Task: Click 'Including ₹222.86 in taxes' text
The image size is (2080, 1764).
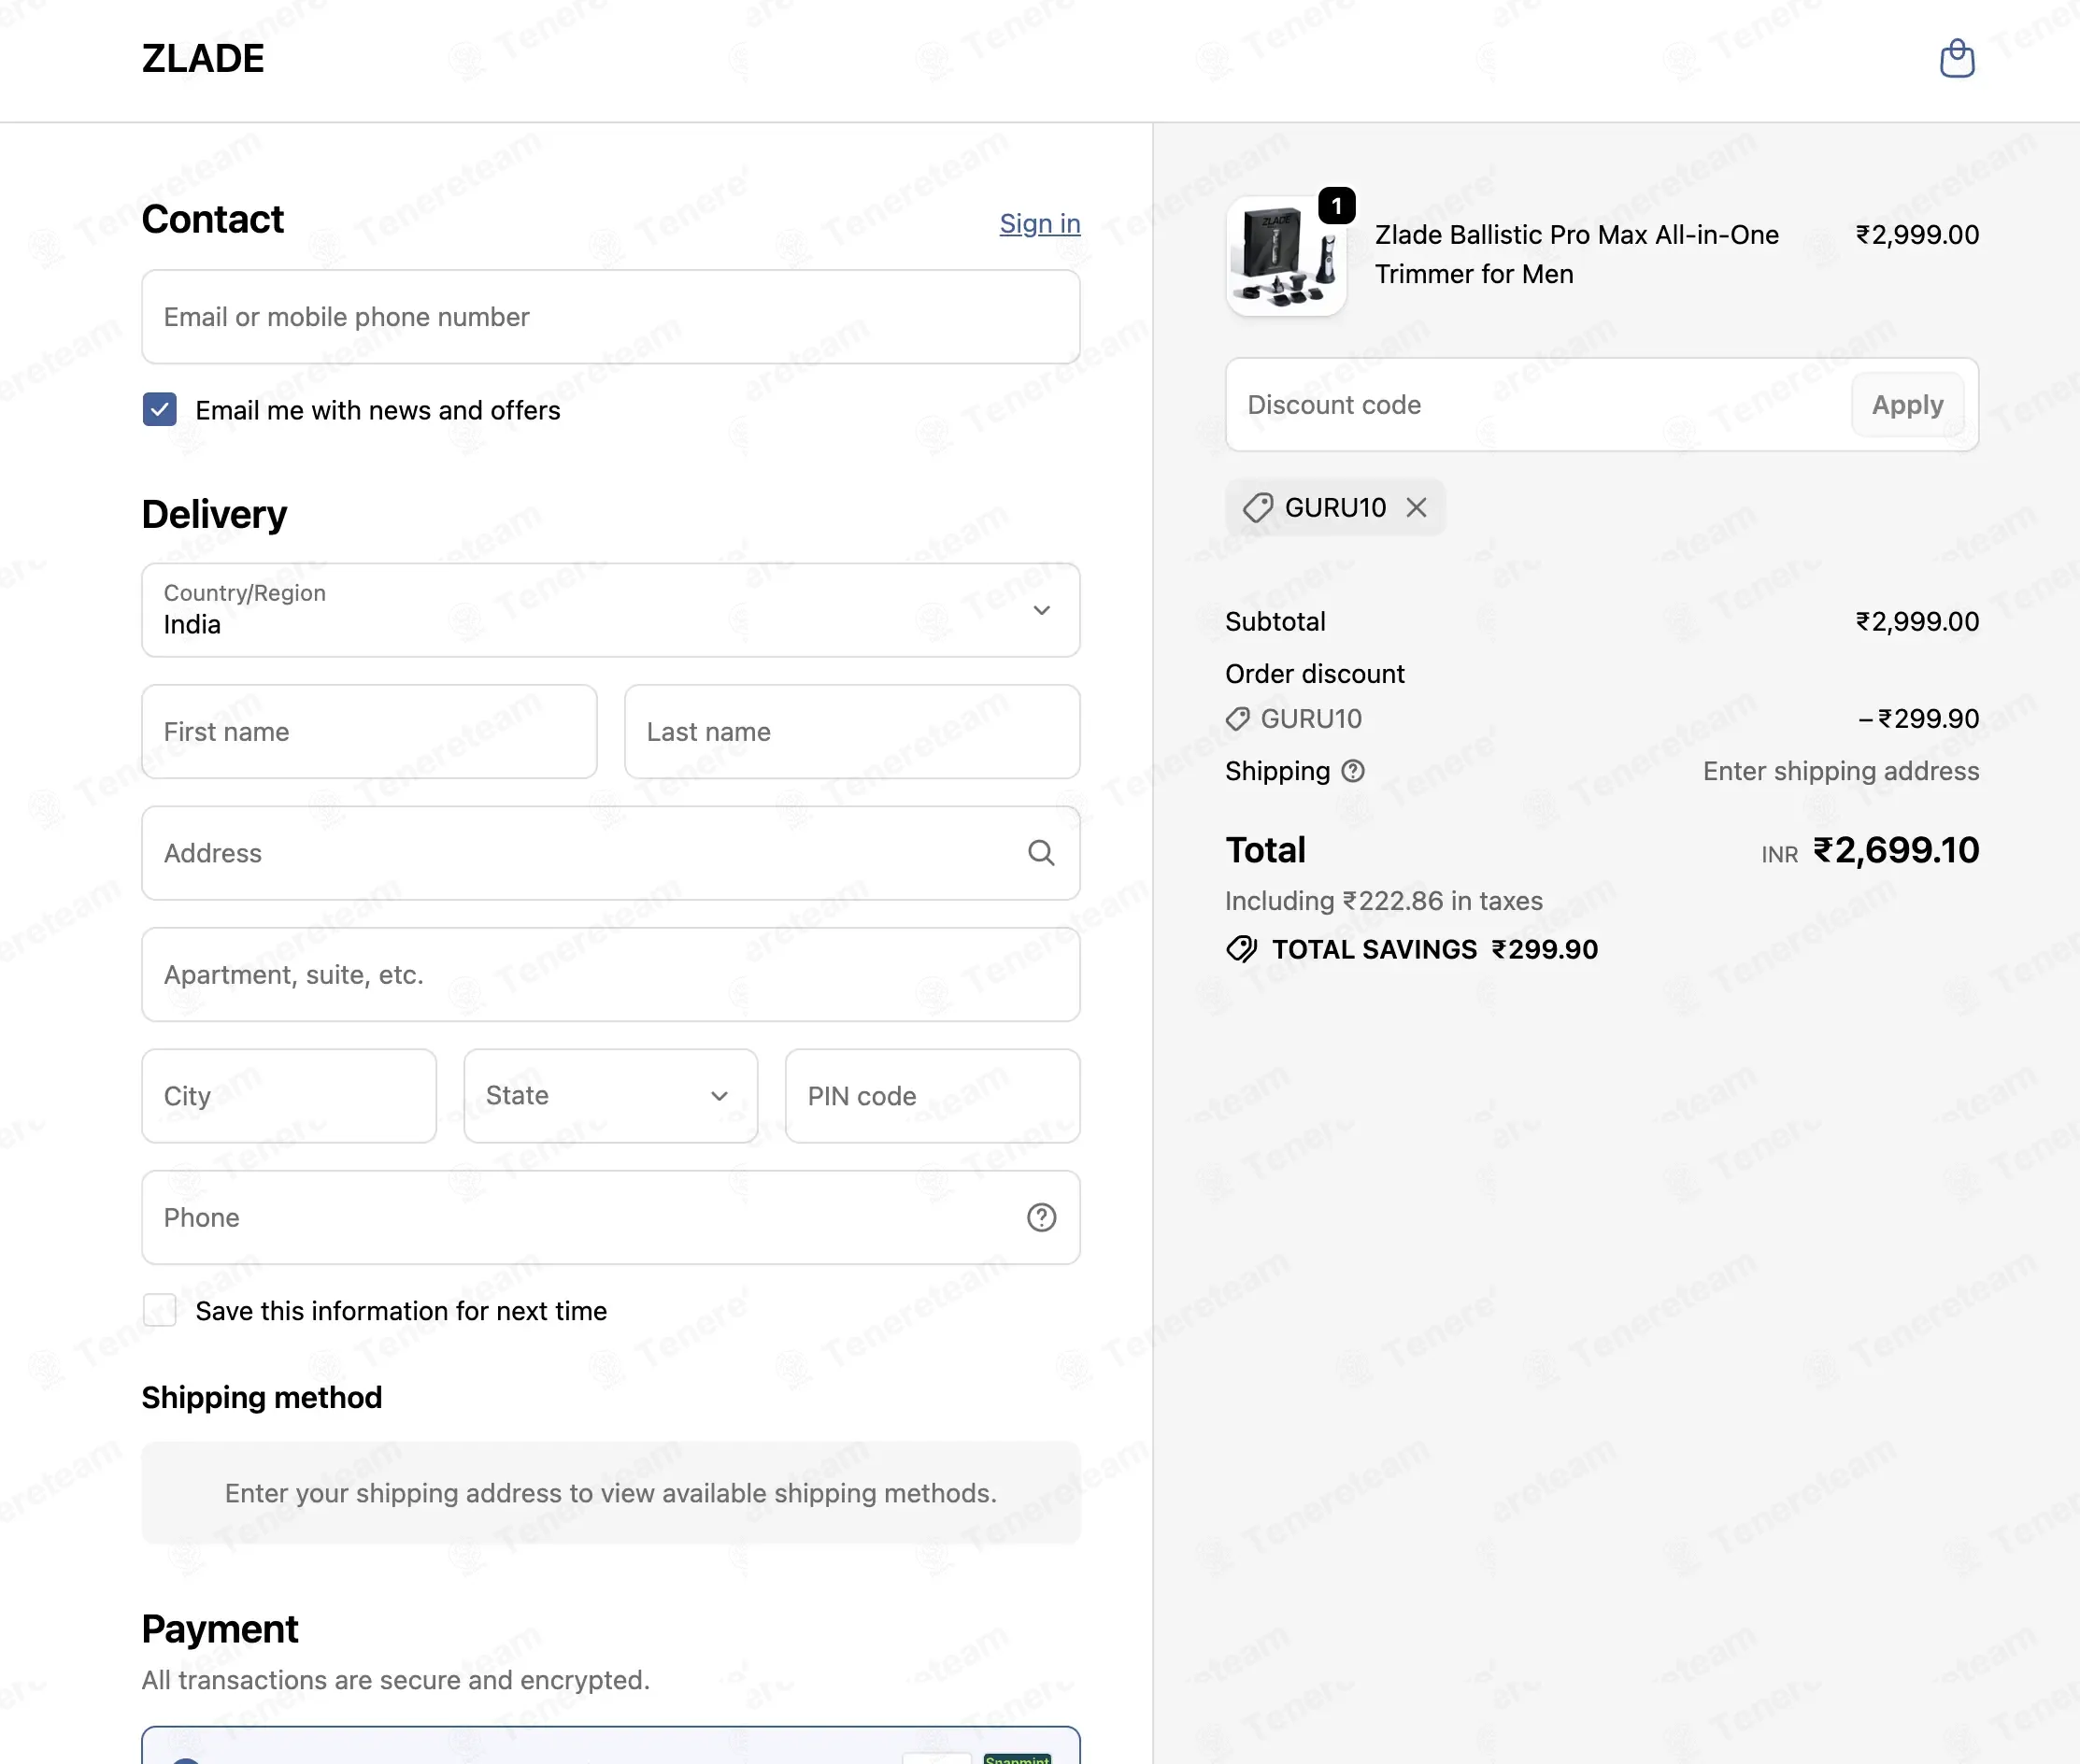Action: 1384,901
